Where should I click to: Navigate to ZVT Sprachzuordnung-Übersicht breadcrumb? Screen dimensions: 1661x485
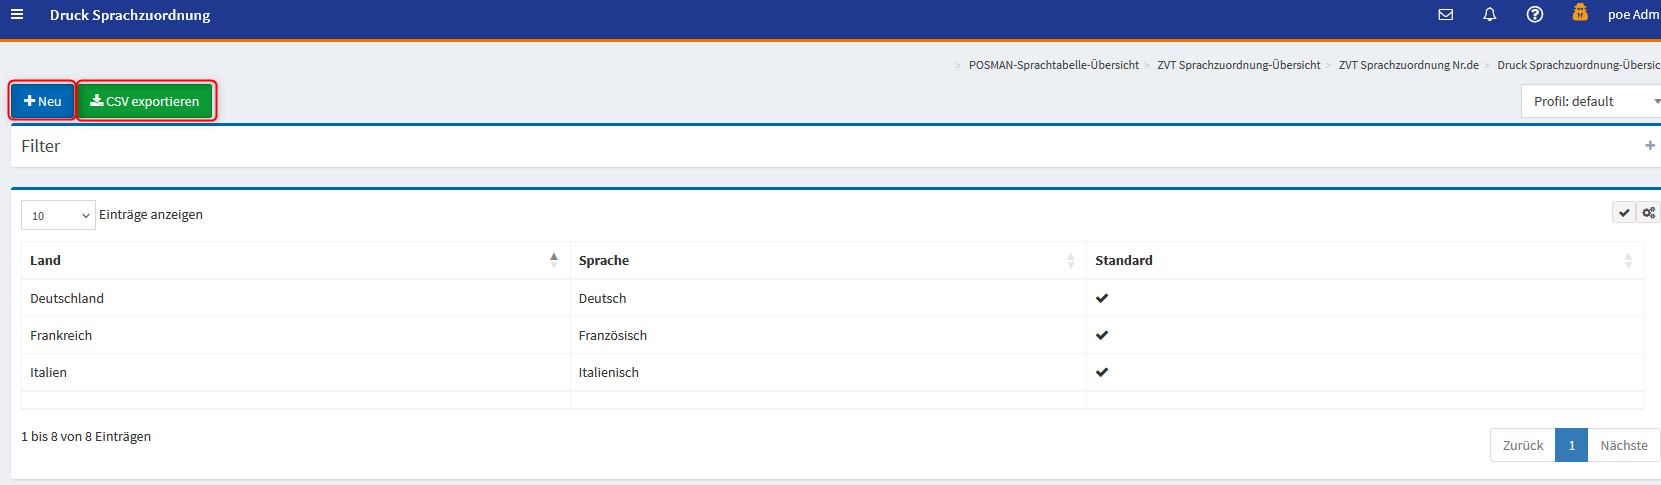tap(1238, 65)
